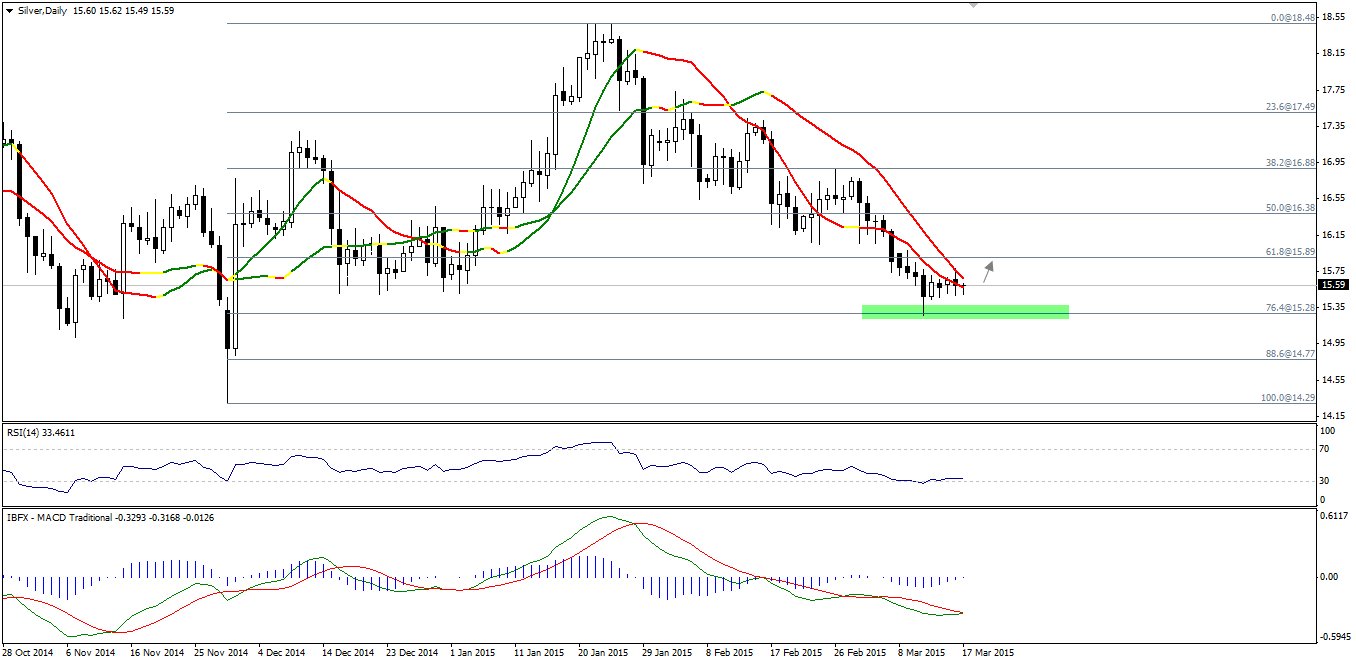Click the RSI scale value 70
The image size is (1356, 661).
[x=1326, y=450]
